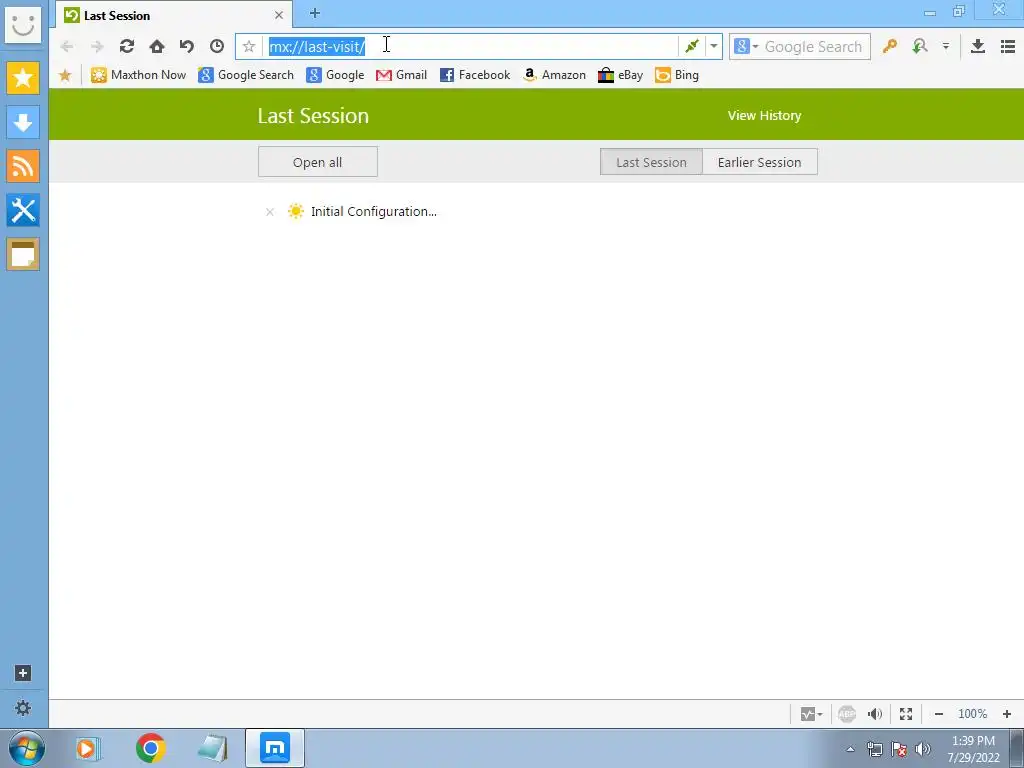Click the green engine switch lightning icon
This screenshot has width=1024, height=768.
click(692, 46)
